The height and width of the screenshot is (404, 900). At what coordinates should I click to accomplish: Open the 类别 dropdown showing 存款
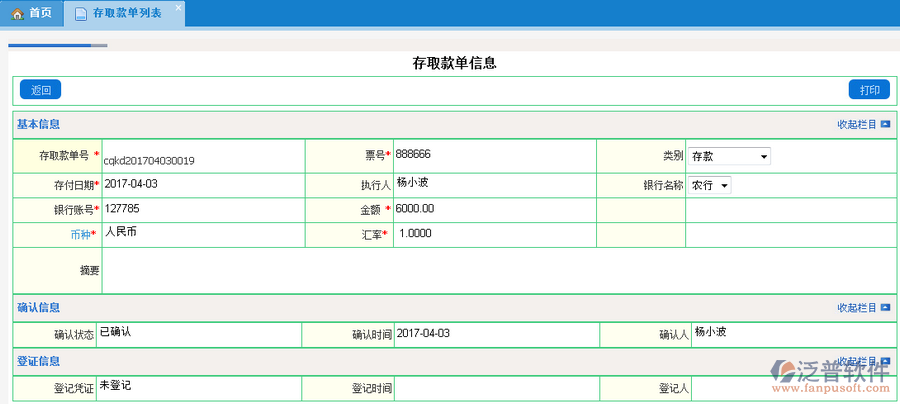(x=729, y=156)
